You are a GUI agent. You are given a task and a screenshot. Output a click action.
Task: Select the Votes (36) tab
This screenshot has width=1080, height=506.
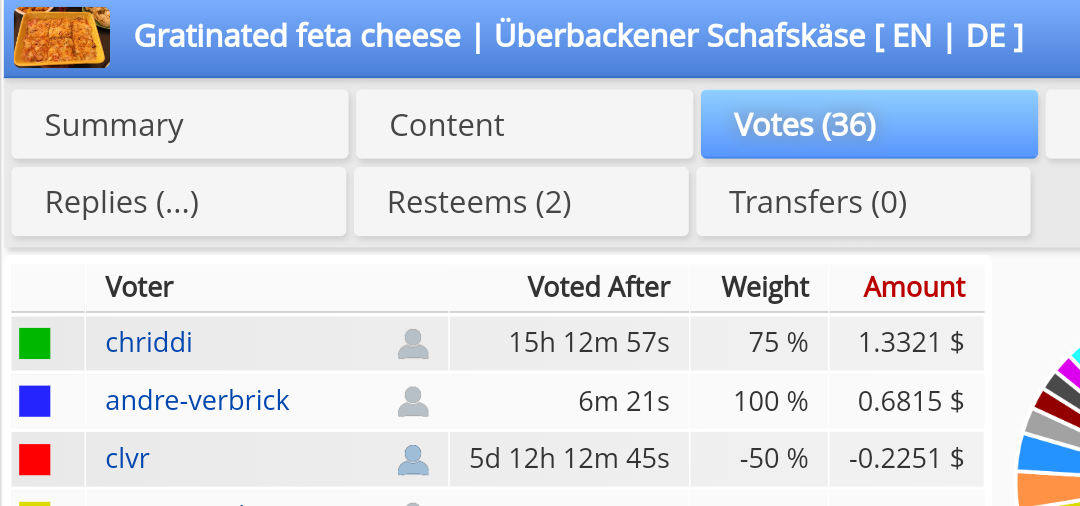click(x=869, y=125)
